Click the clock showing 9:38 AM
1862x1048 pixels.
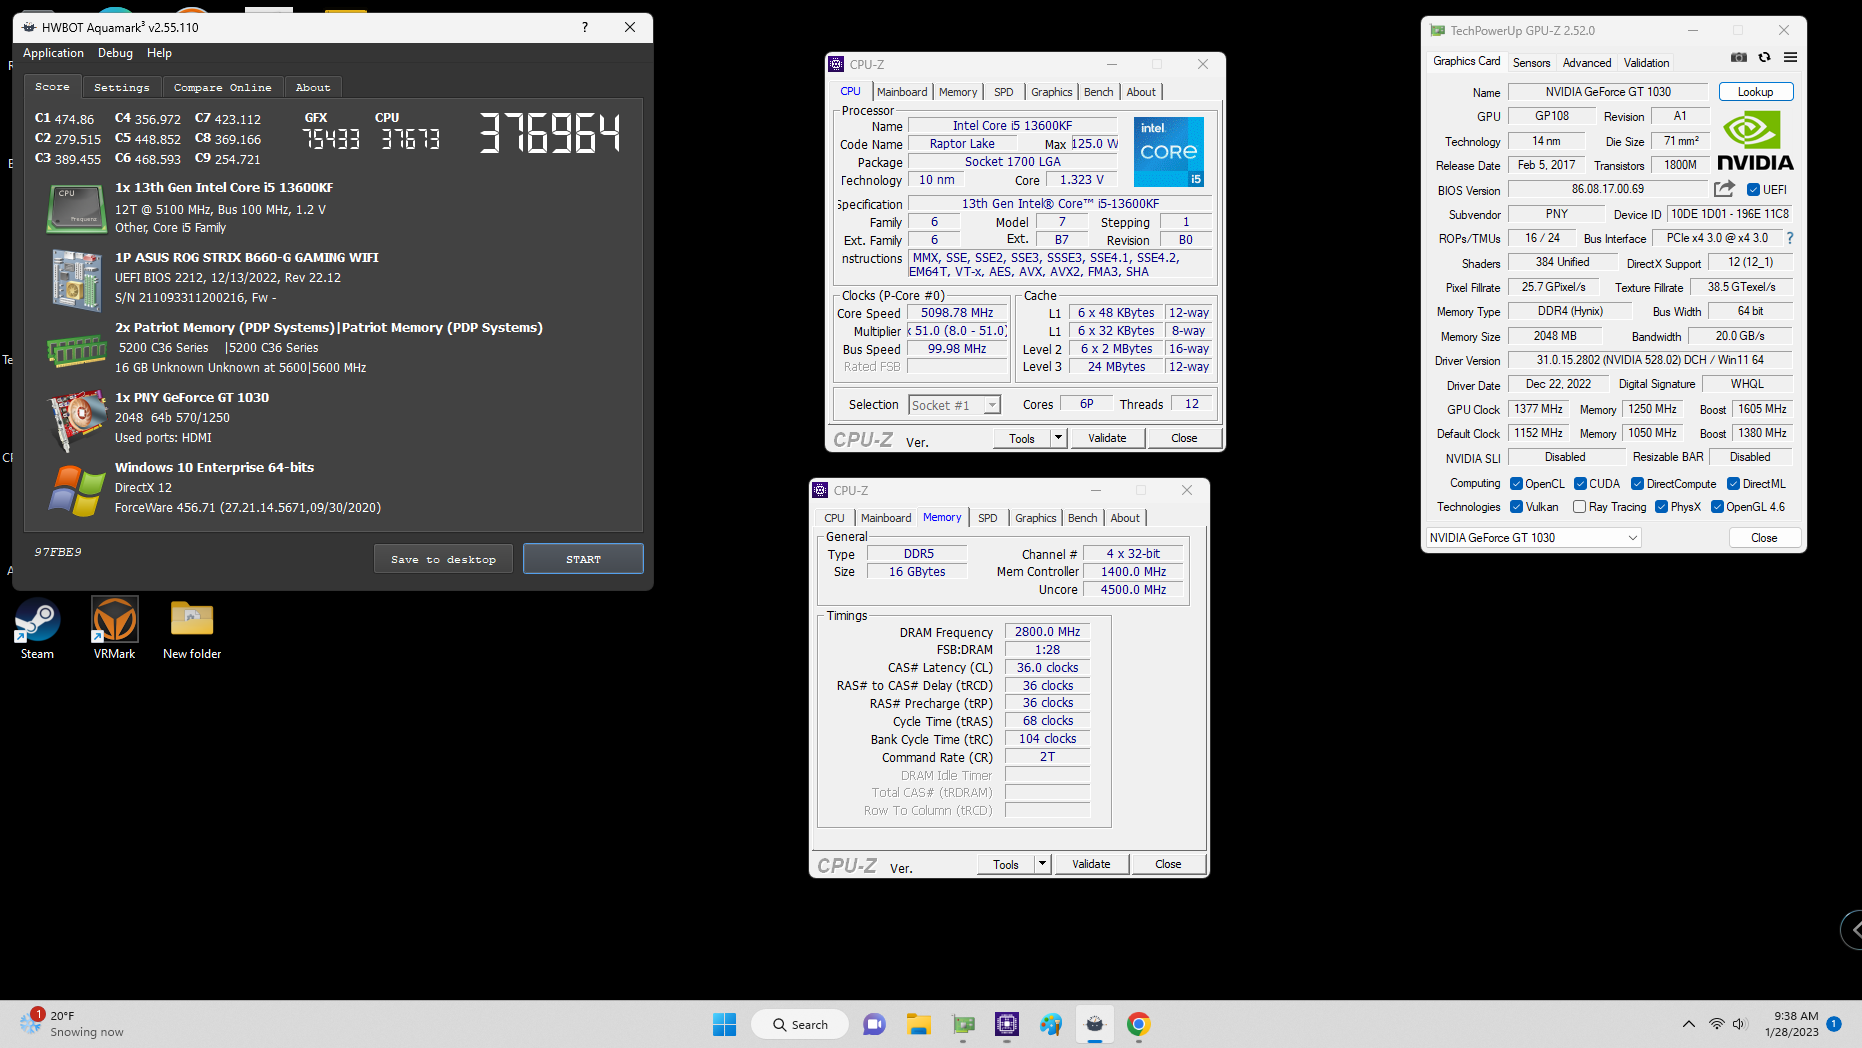[1792, 1024]
